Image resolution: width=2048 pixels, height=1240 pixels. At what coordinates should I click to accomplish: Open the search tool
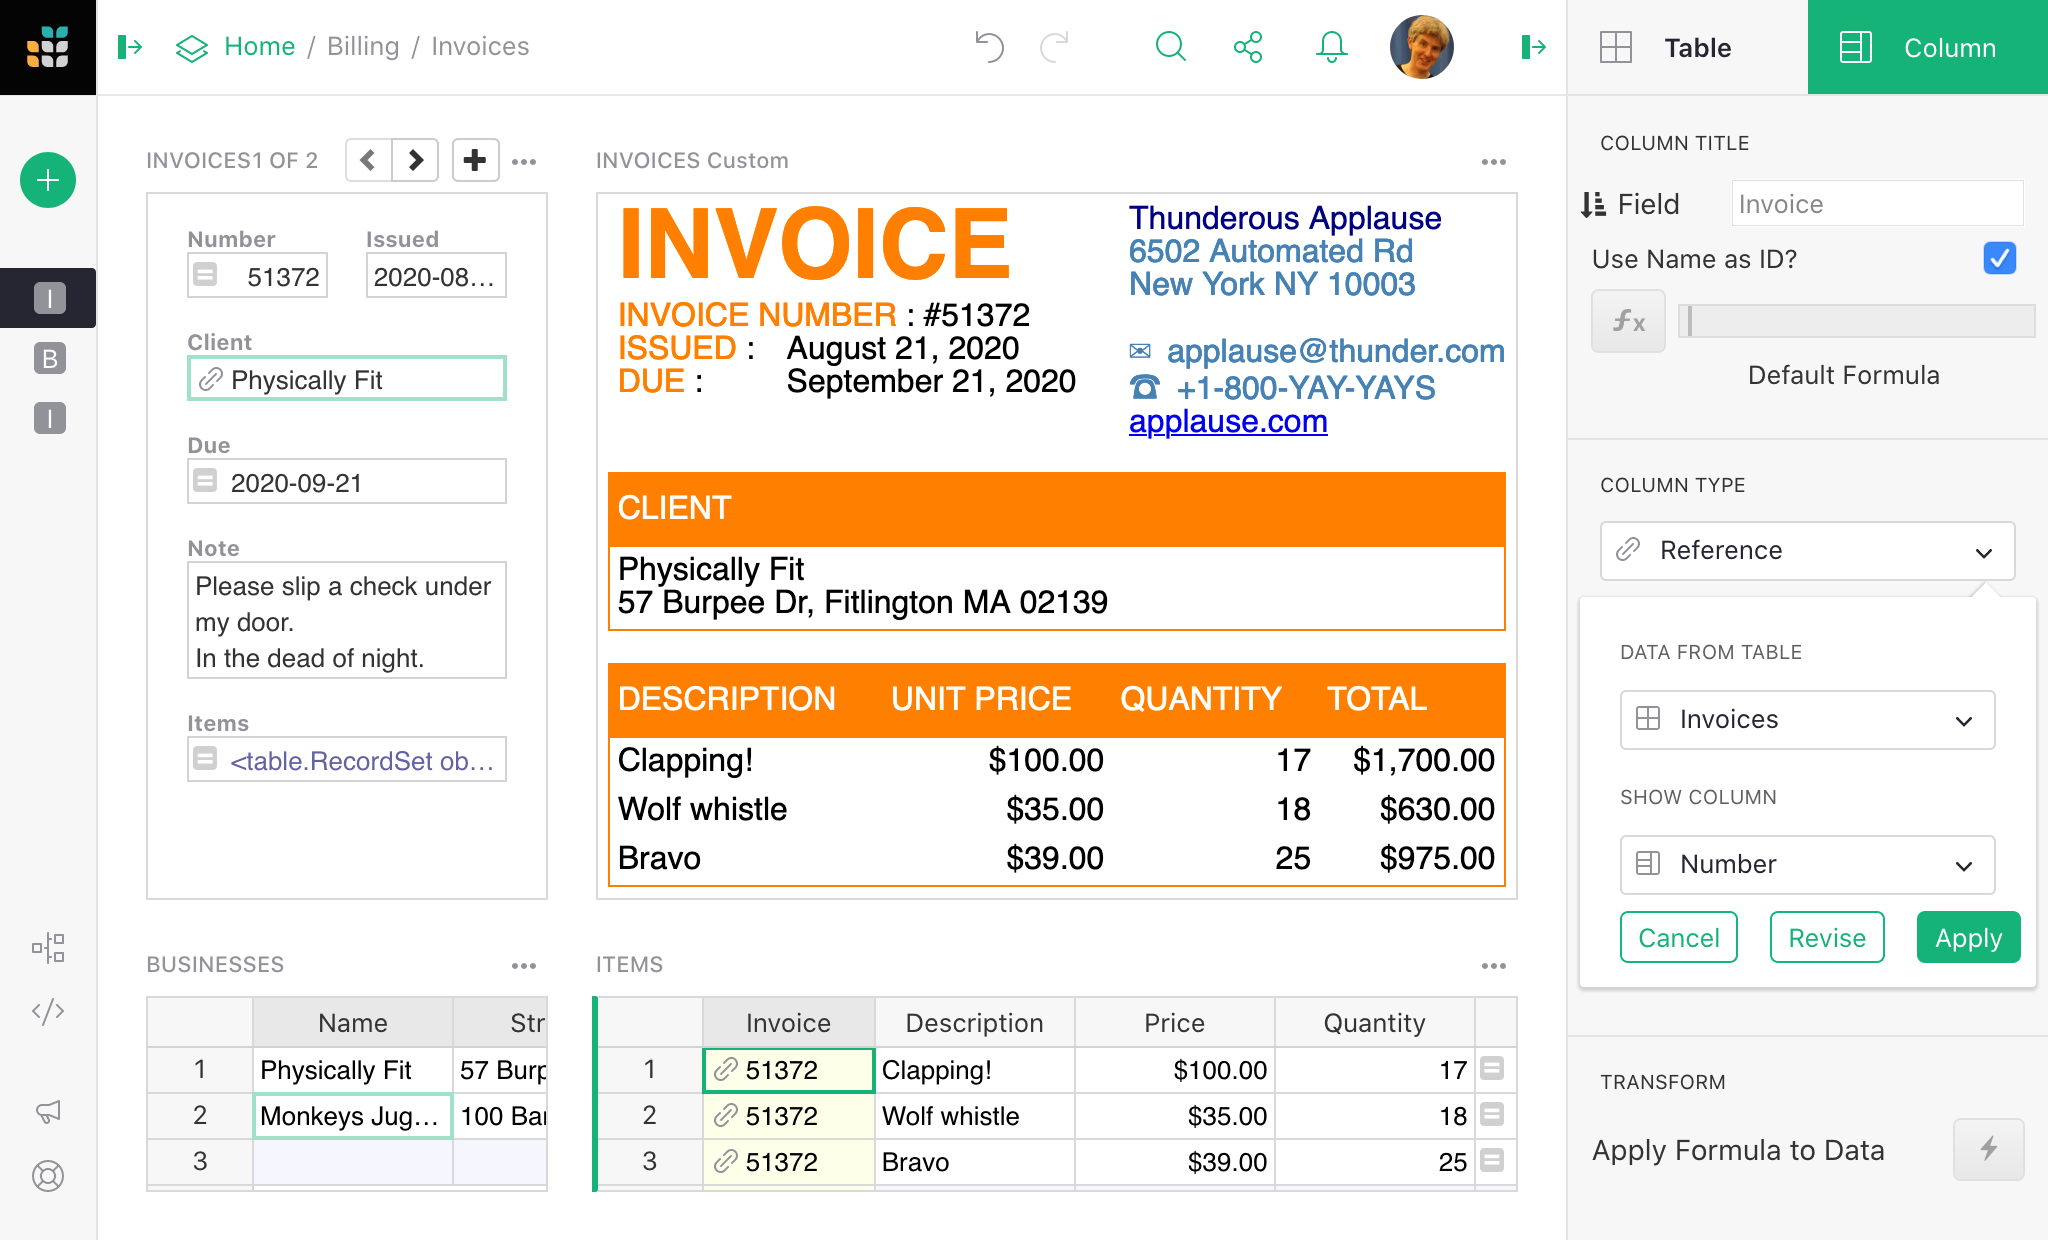click(x=1170, y=46)
